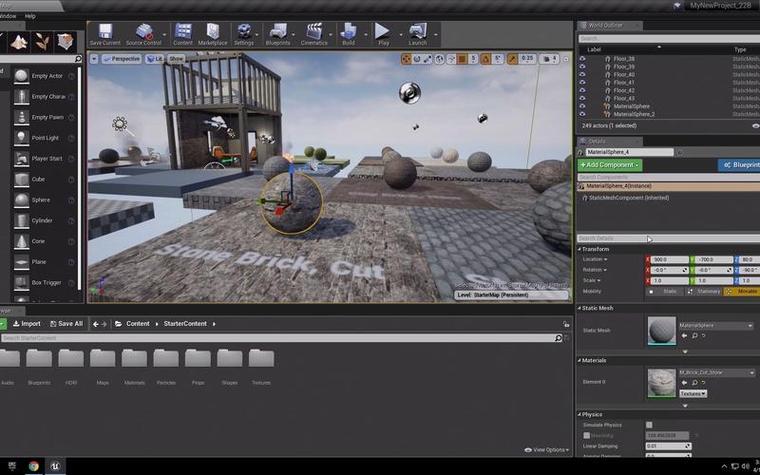The width and height of the screenshot is (760, 475).
Task: Open the viewport options dropdown arrow
Action: point(94,59)
